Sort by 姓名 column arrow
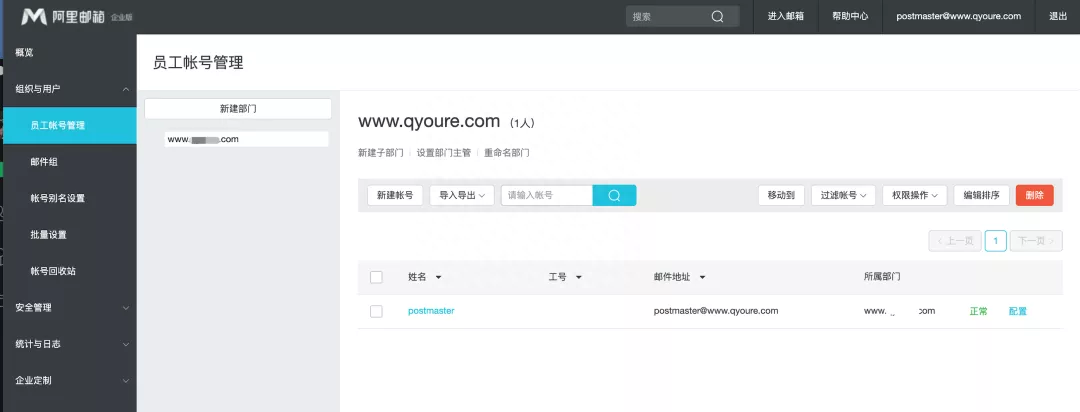This screenshot has width=1080, height=412. coord(438,277)
